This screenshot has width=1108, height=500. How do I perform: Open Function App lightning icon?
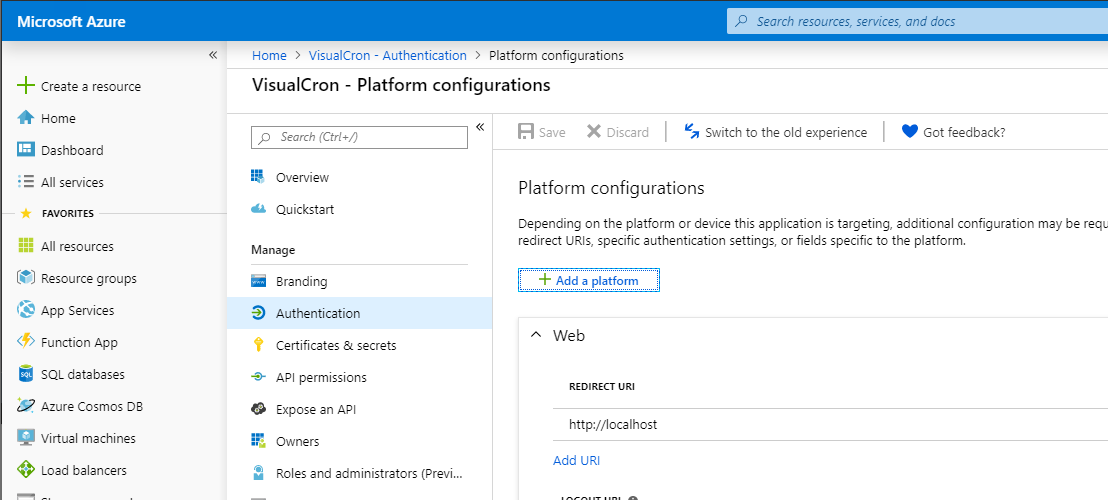[x=26, y=342]
